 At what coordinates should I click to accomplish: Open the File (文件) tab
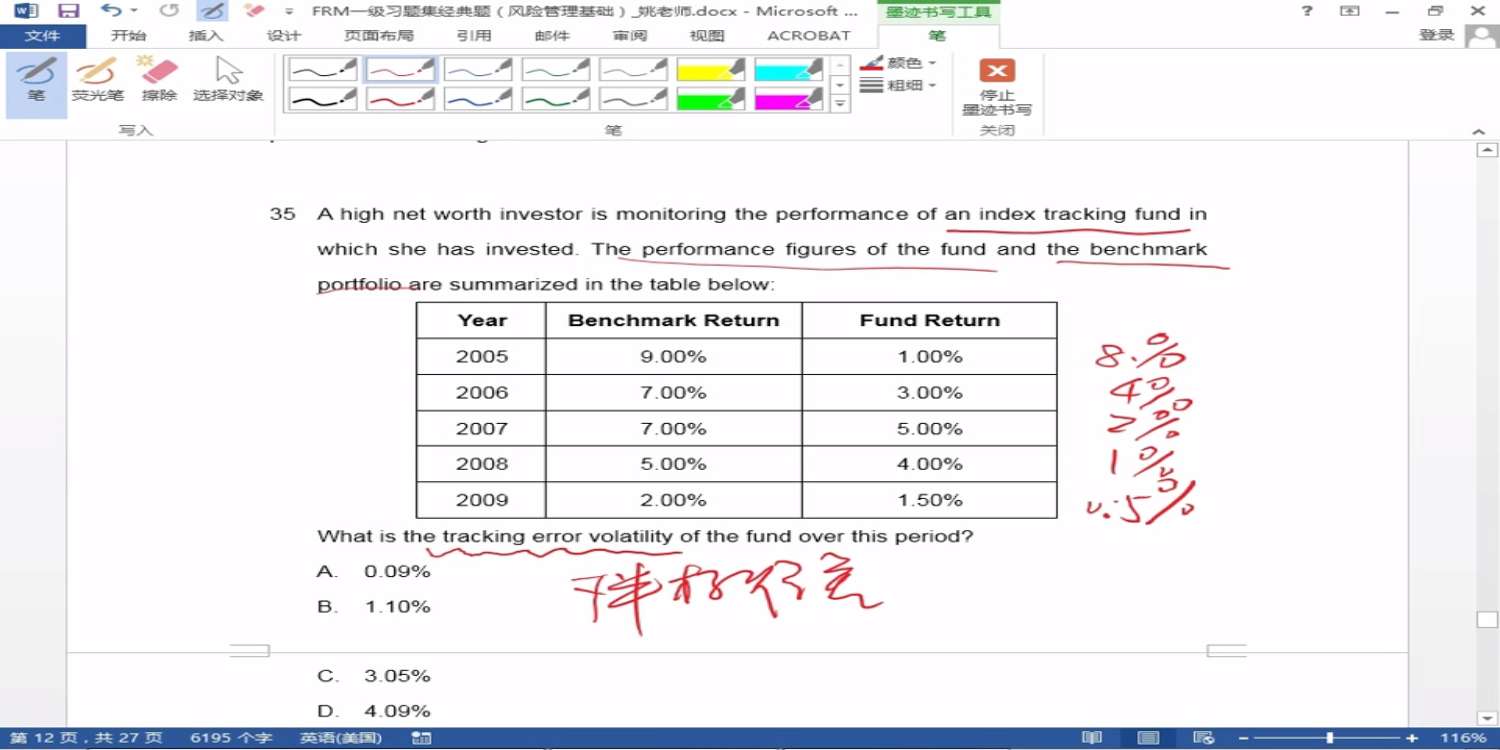pyautogui.click(x=42, y=36)
